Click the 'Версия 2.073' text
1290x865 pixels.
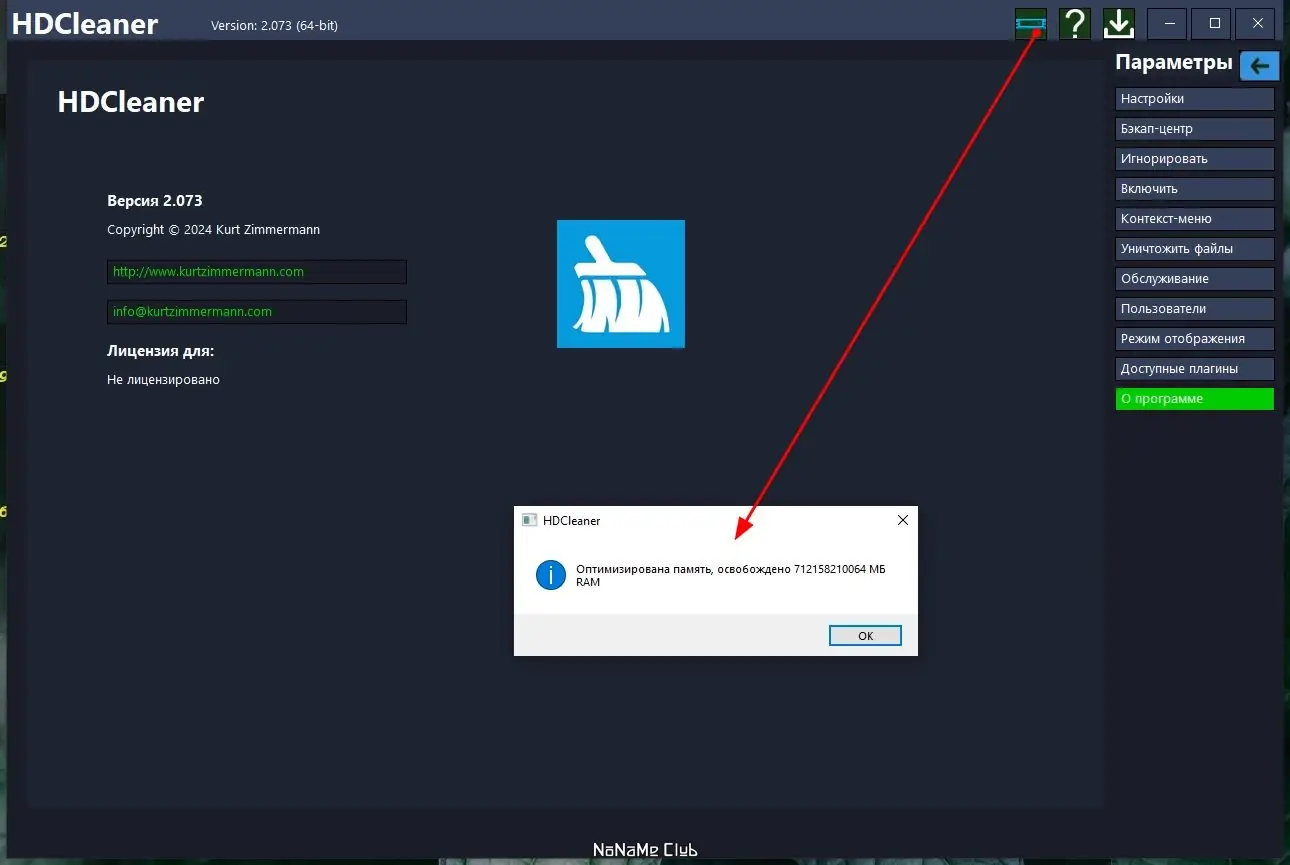point(155,201)
